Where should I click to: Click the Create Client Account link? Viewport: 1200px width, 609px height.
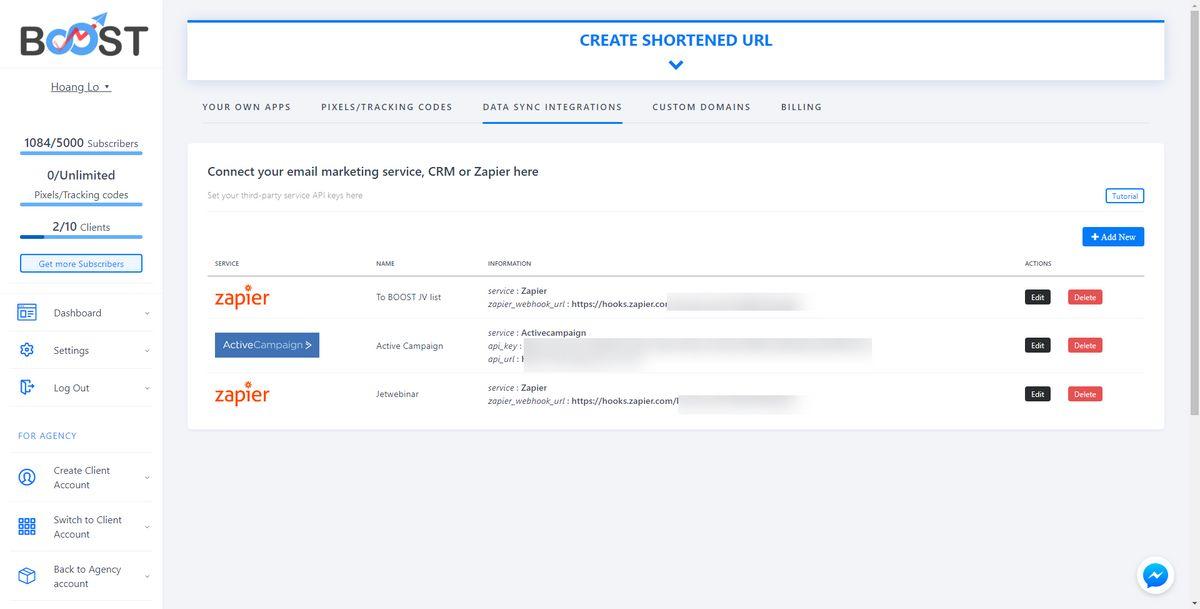[x=82, y=478]
